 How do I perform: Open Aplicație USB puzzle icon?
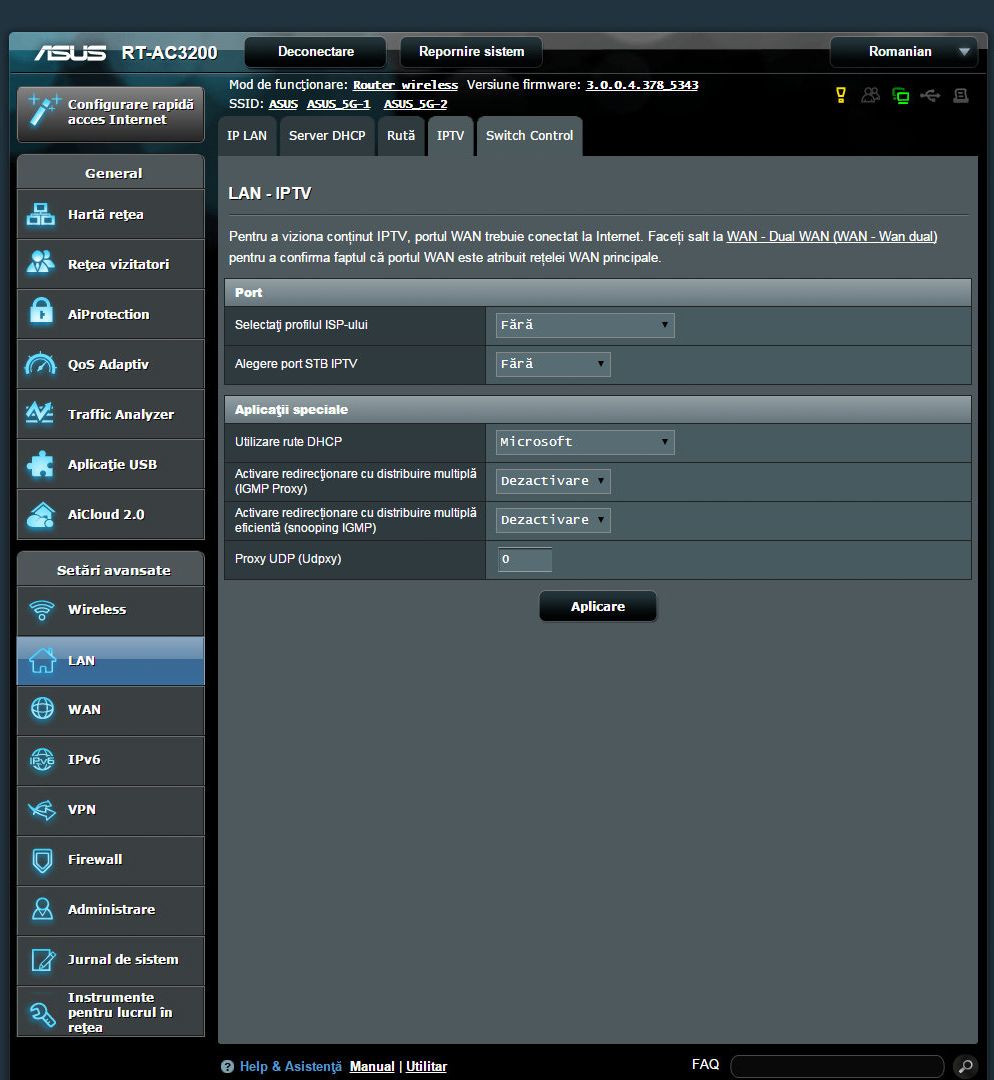coord(41,464)
